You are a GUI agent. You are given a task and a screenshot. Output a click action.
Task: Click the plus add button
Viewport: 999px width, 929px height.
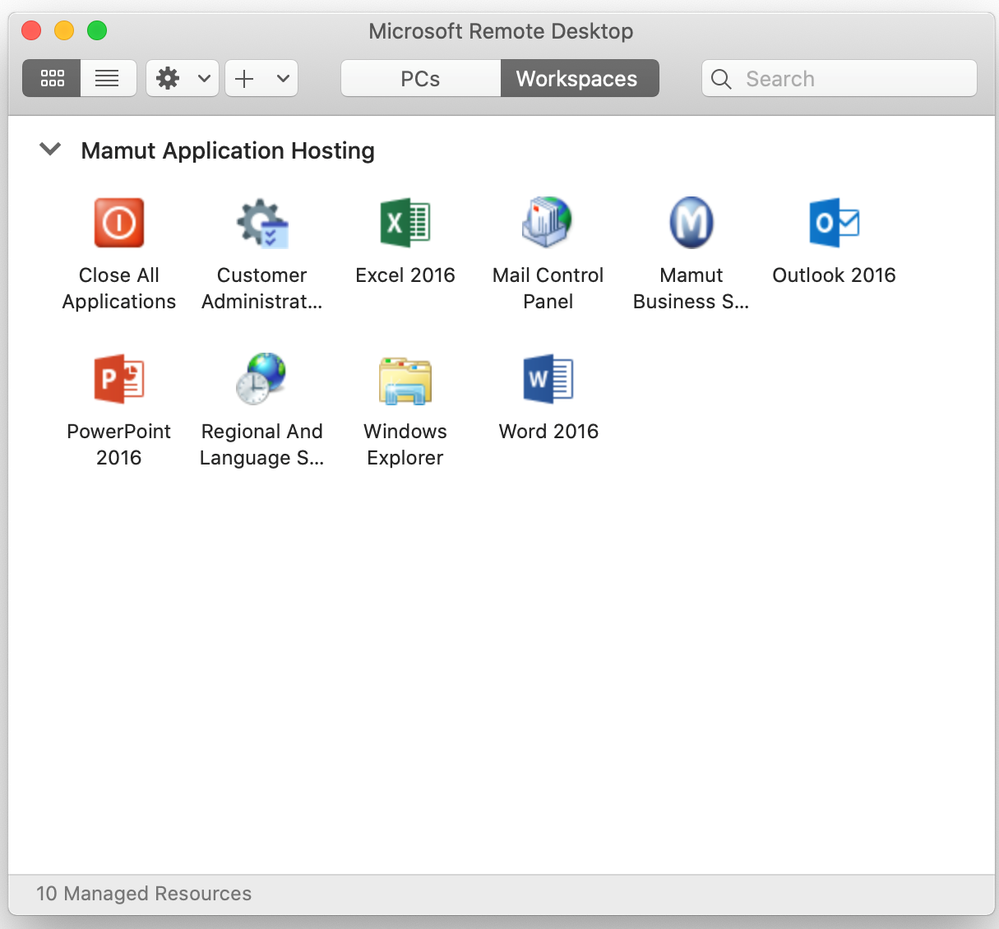pos(245,78)
